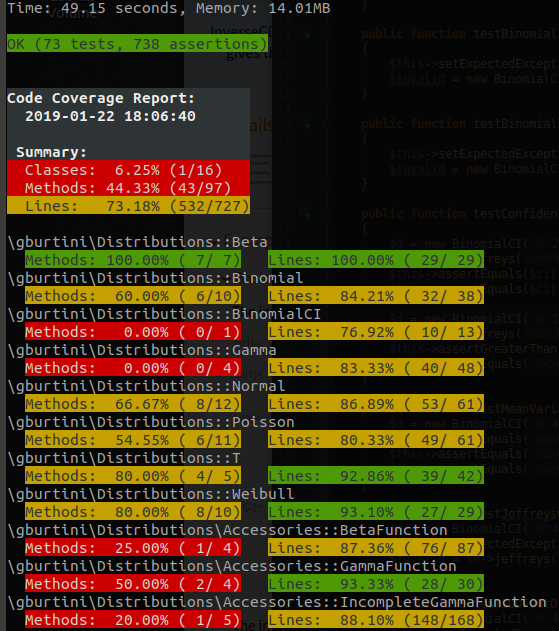Click GammaFunction 'Lines: 93.33% ( 28/ 30)'
Viewport: 559px width, 631px height.
click(x=376, y=584)
